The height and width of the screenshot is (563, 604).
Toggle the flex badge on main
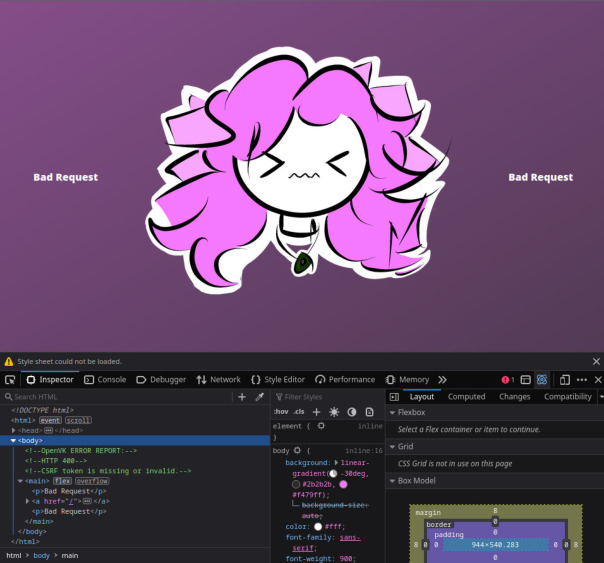[x=62, y=481]
